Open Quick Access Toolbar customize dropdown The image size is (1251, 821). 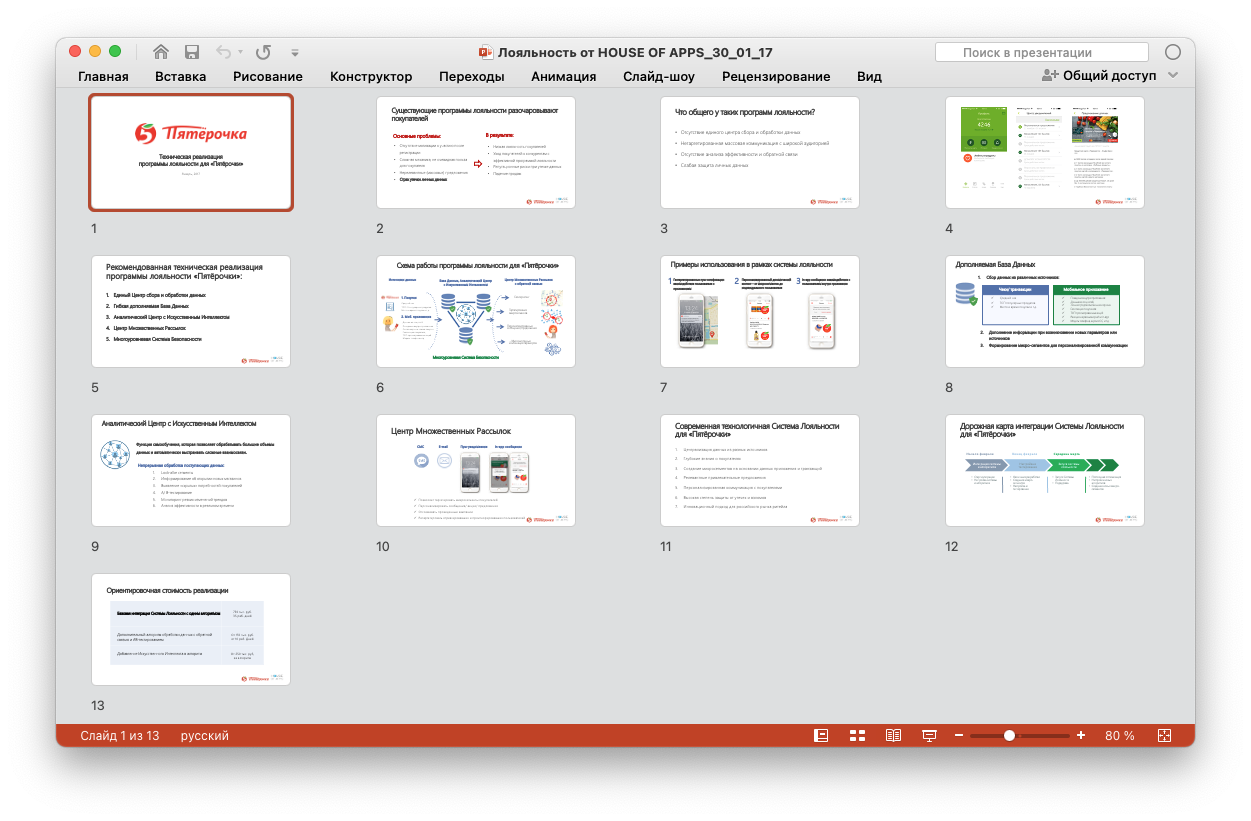(295, 53)
